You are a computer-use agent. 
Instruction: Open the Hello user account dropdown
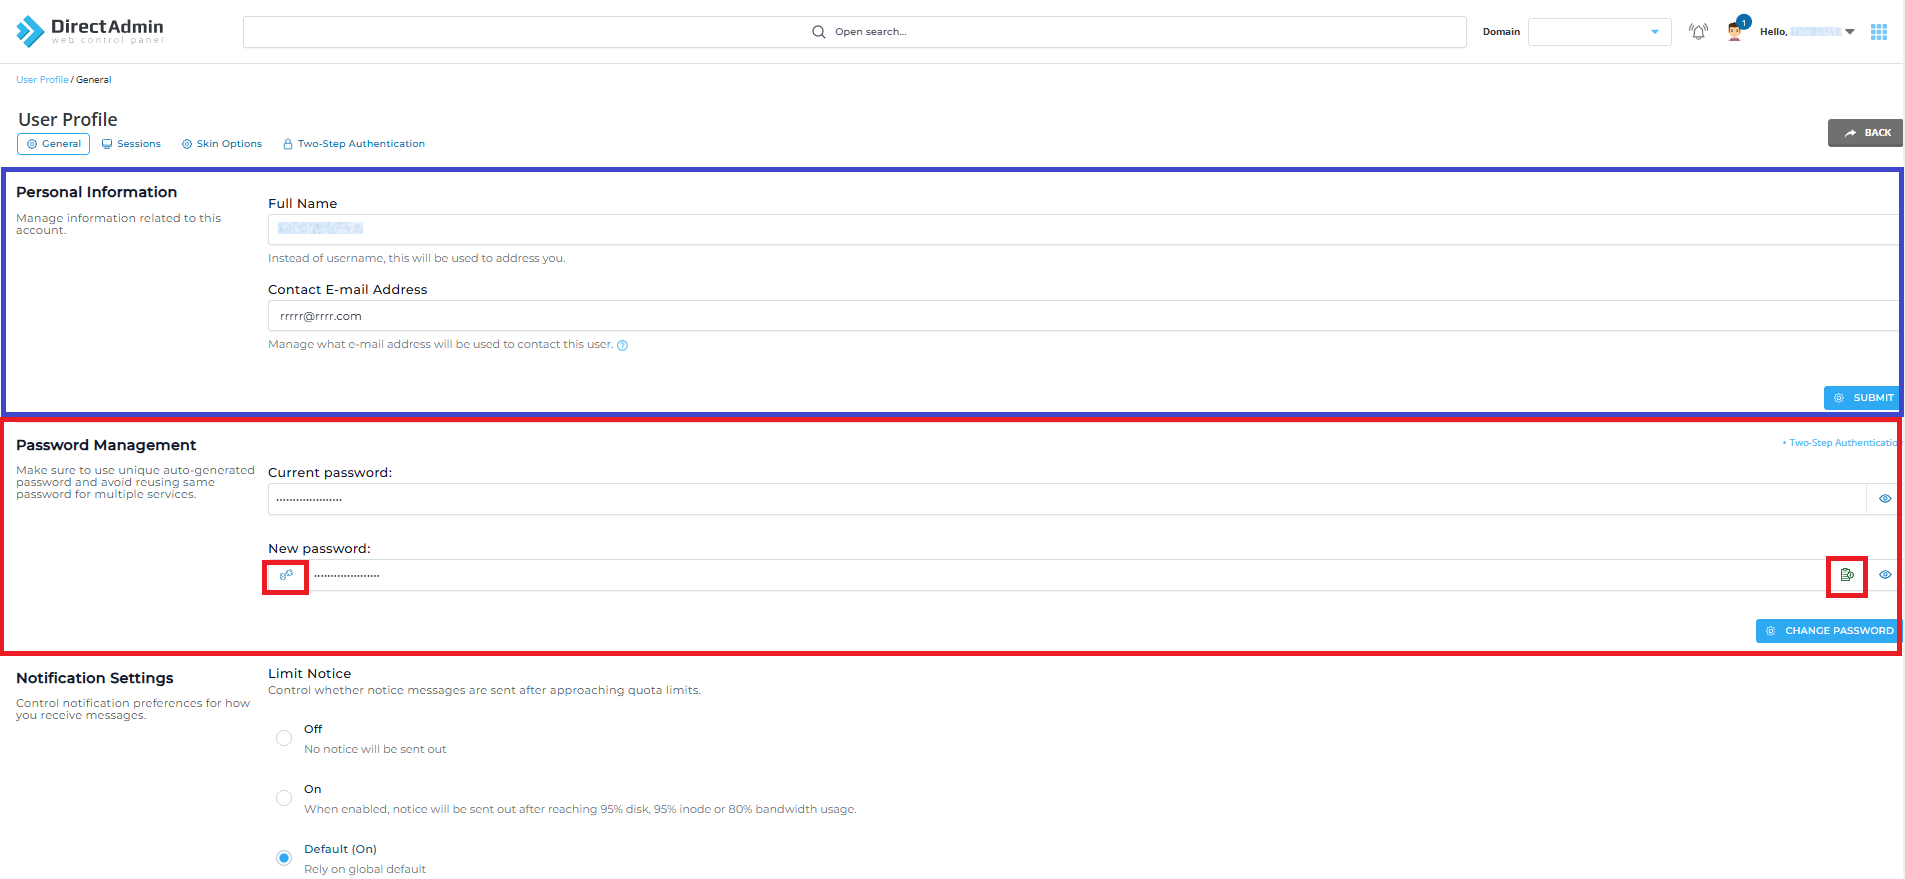click(1808, 32)
